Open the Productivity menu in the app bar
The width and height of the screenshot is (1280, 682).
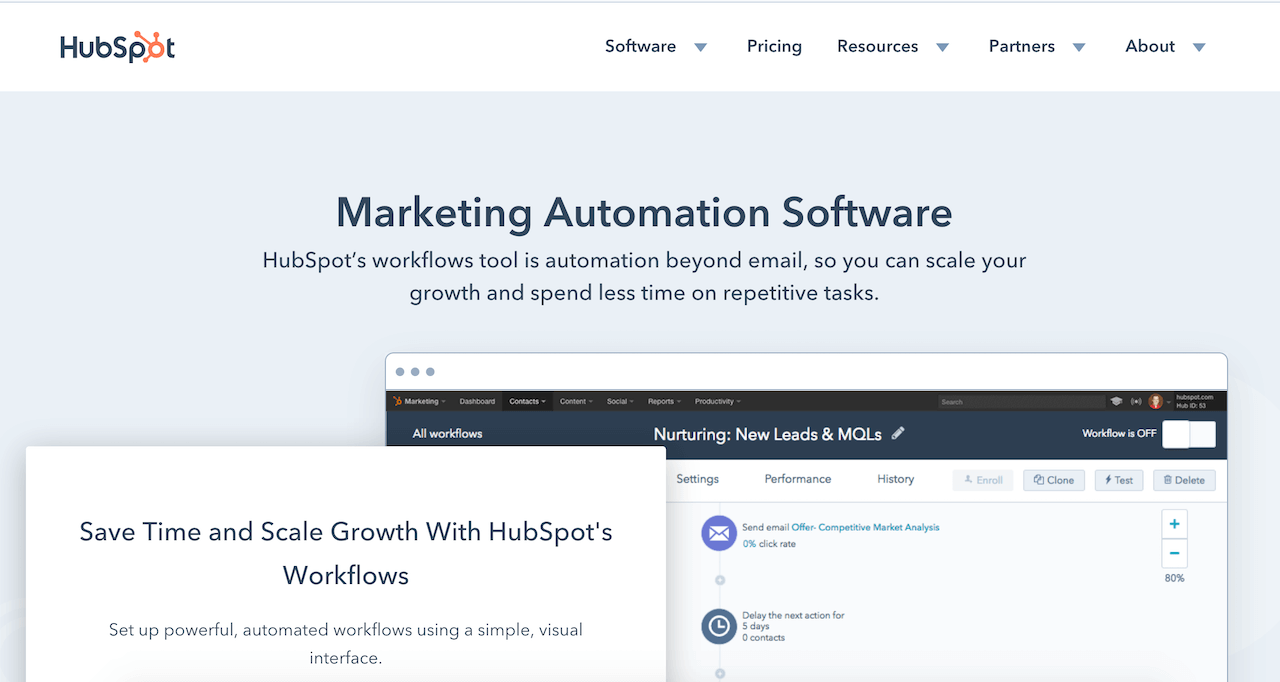(x=718, y=401)
